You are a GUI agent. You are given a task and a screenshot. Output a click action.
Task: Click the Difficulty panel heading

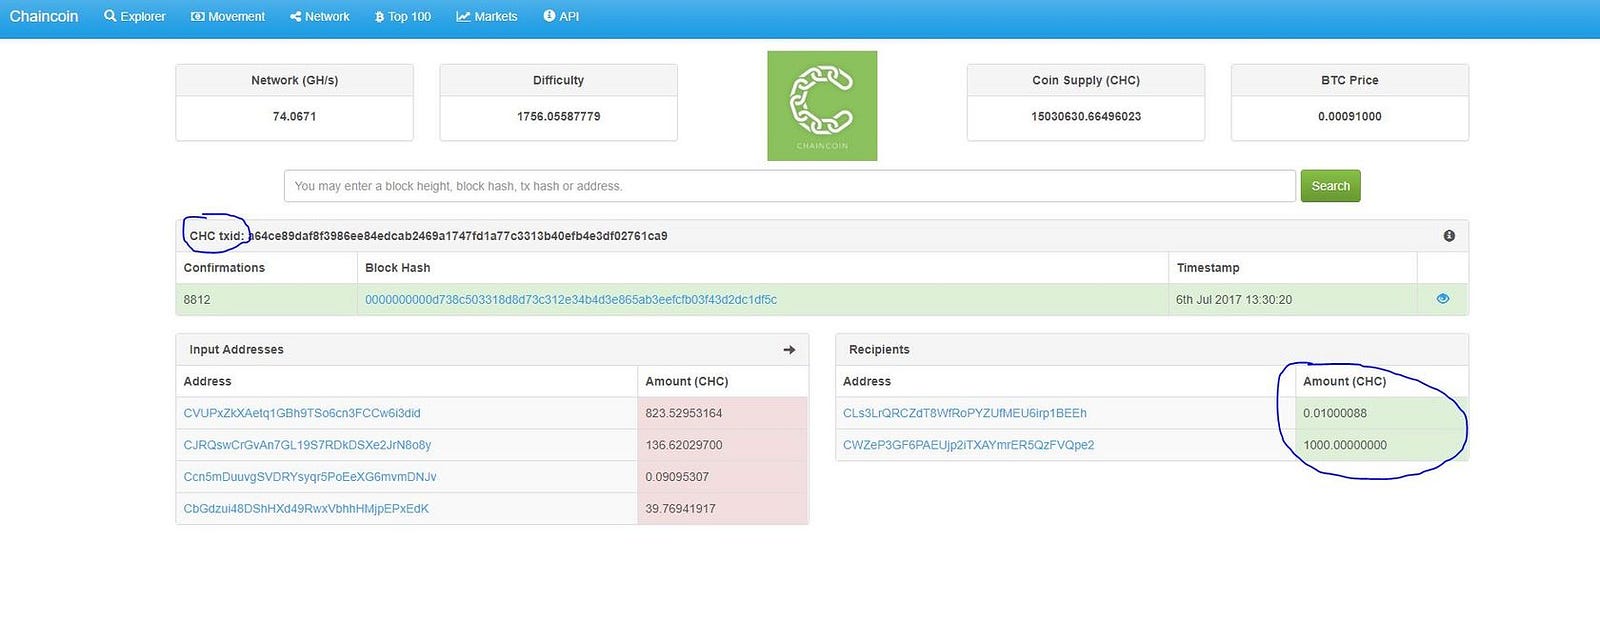point(558,80)
